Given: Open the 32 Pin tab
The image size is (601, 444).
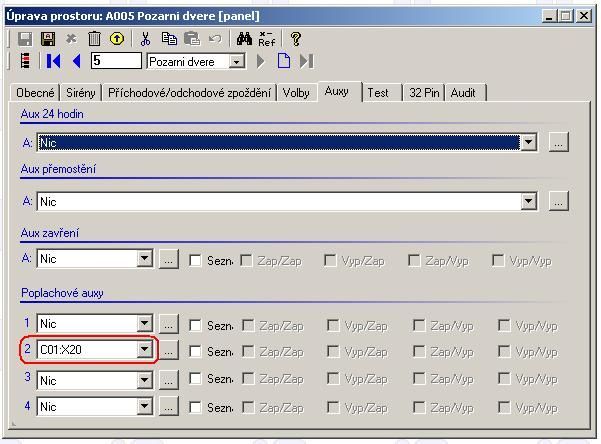Looking at the screenshot, I should tap(423, 92).
